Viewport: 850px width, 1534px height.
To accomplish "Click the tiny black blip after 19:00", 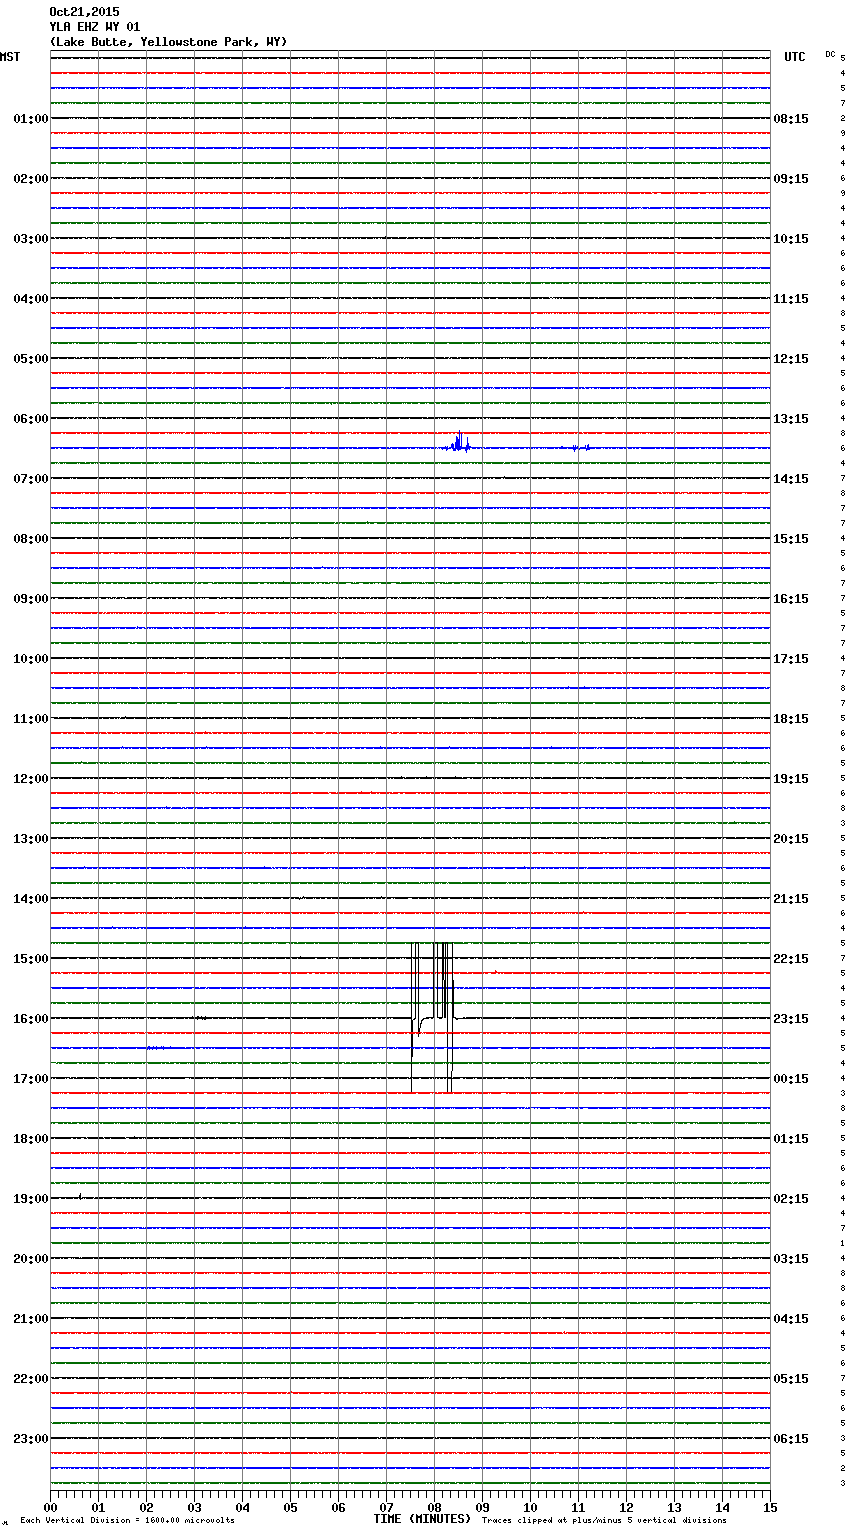I will click(80, 1195).
